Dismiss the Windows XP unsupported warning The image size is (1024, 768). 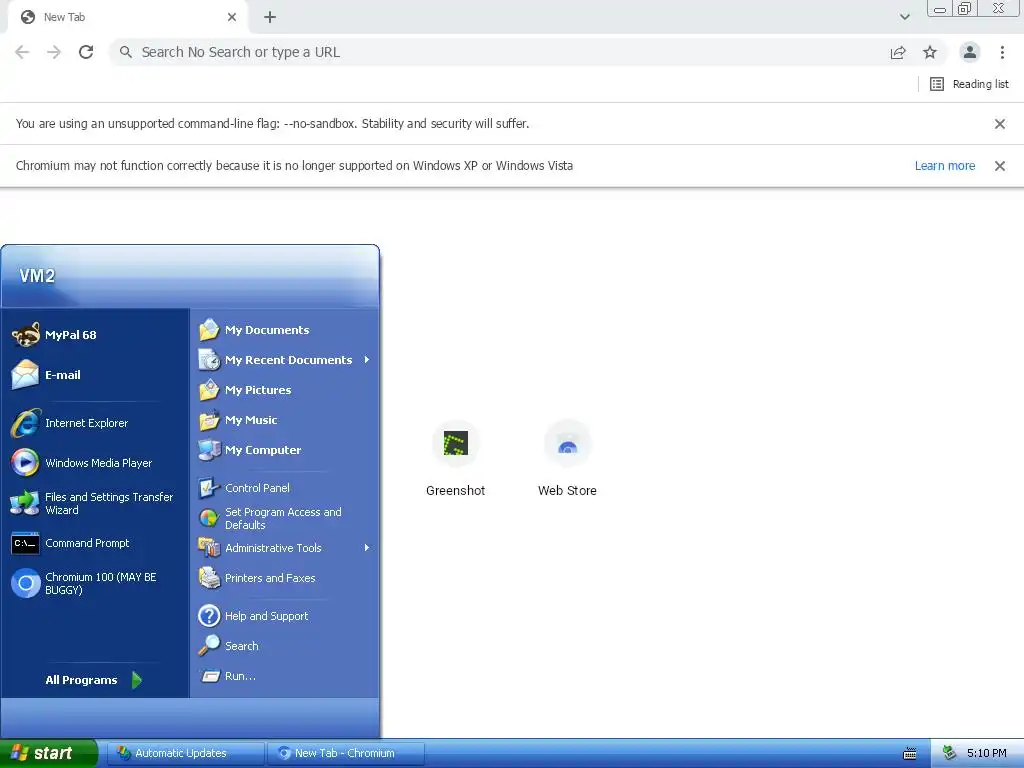tap(999, 166)
